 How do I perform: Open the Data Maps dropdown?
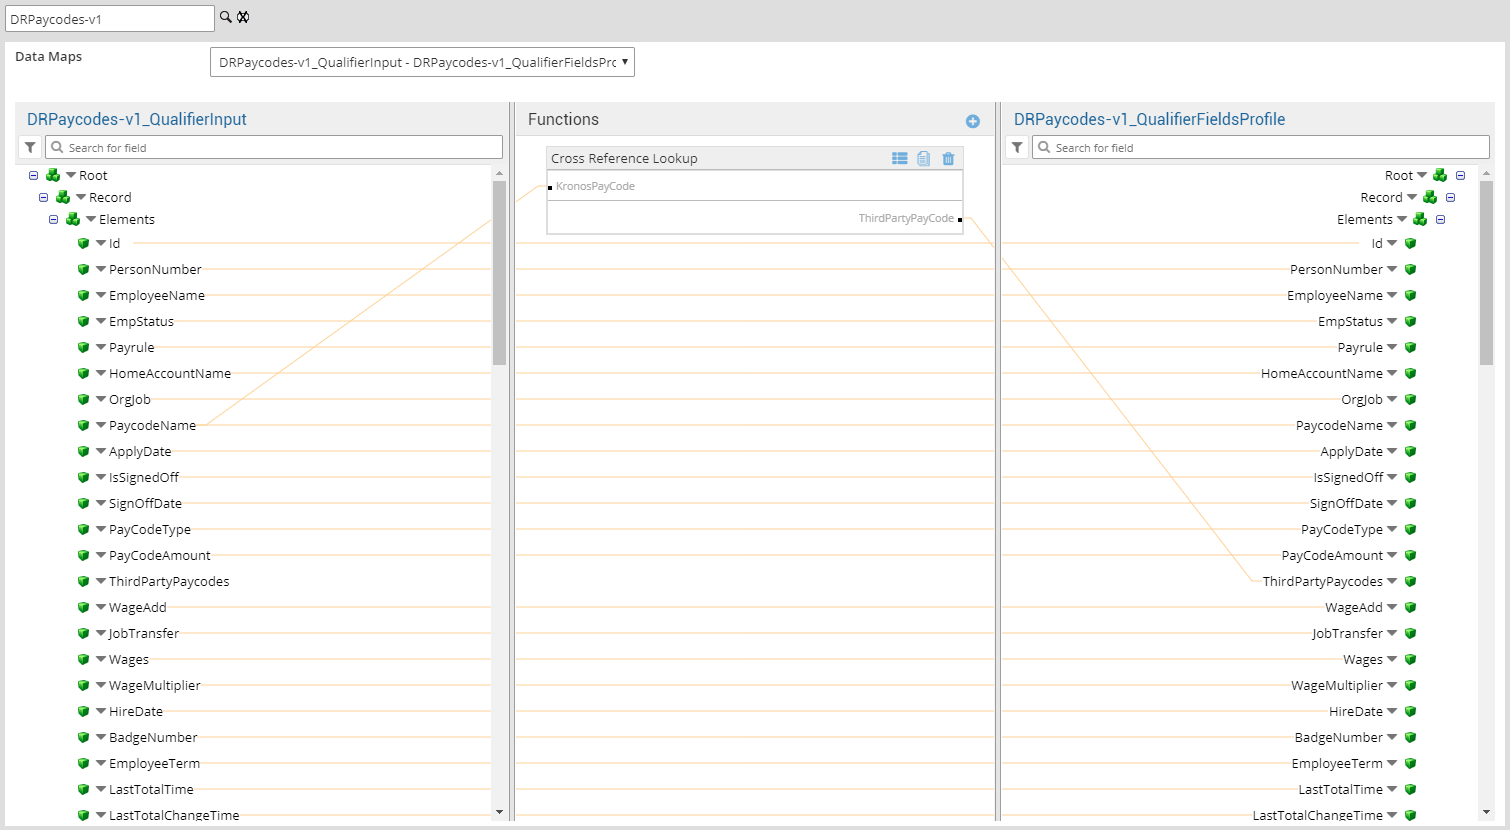(x=422, y=62)
